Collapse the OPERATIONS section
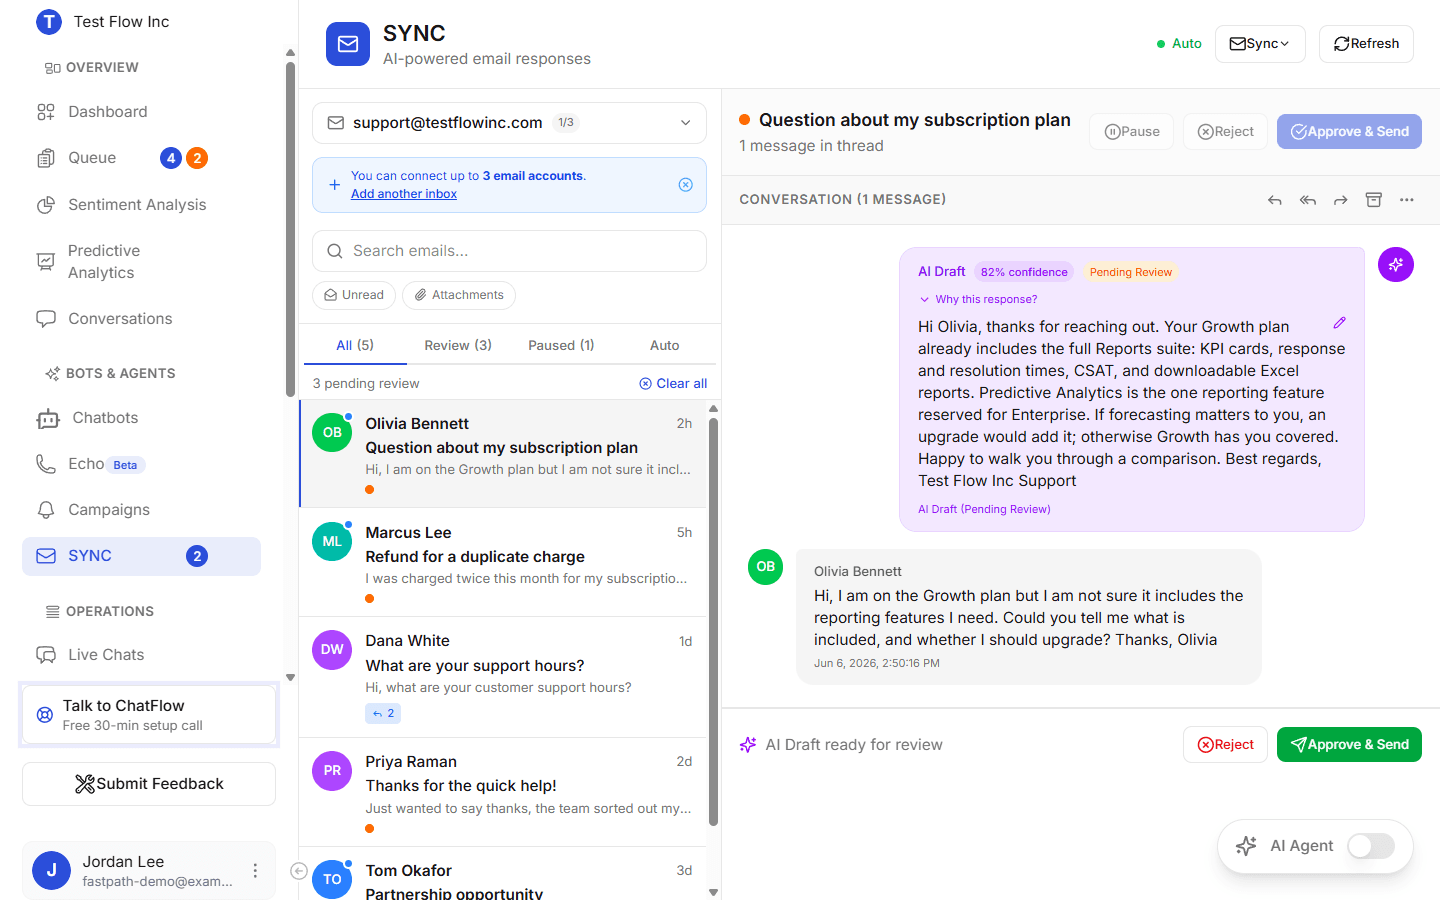The image size is (1440, 900). pyautogui.click(x=100, y=612)
